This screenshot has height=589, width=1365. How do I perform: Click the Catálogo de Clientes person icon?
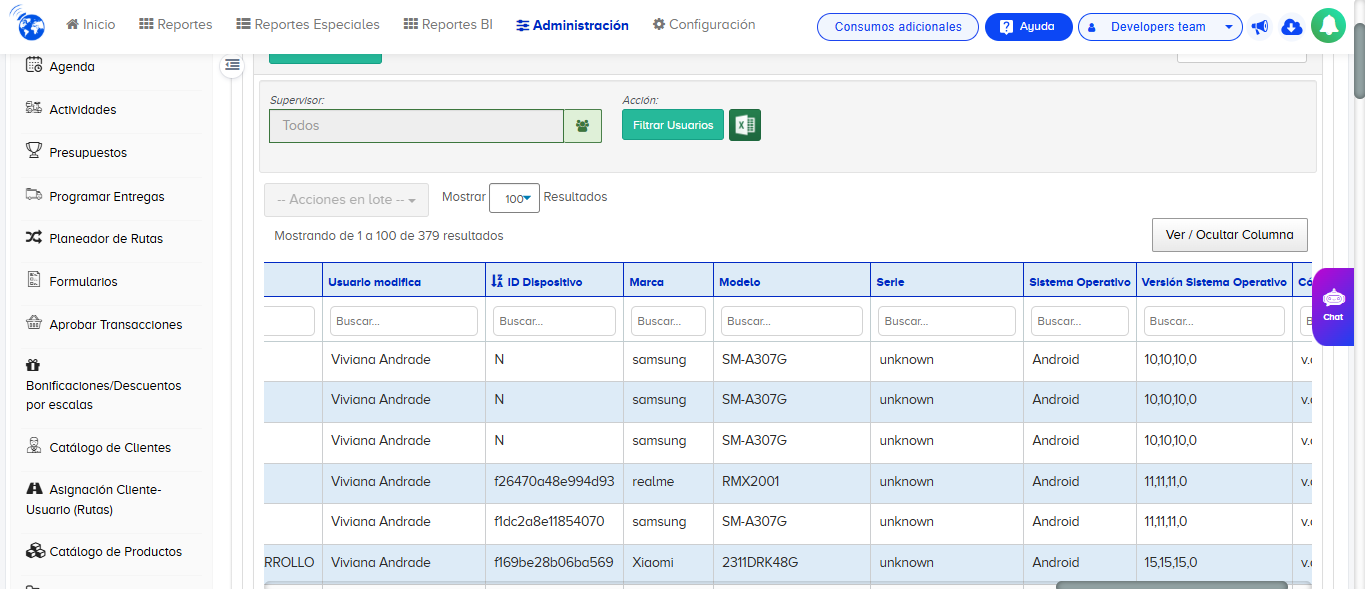click(x=34, y=446)
